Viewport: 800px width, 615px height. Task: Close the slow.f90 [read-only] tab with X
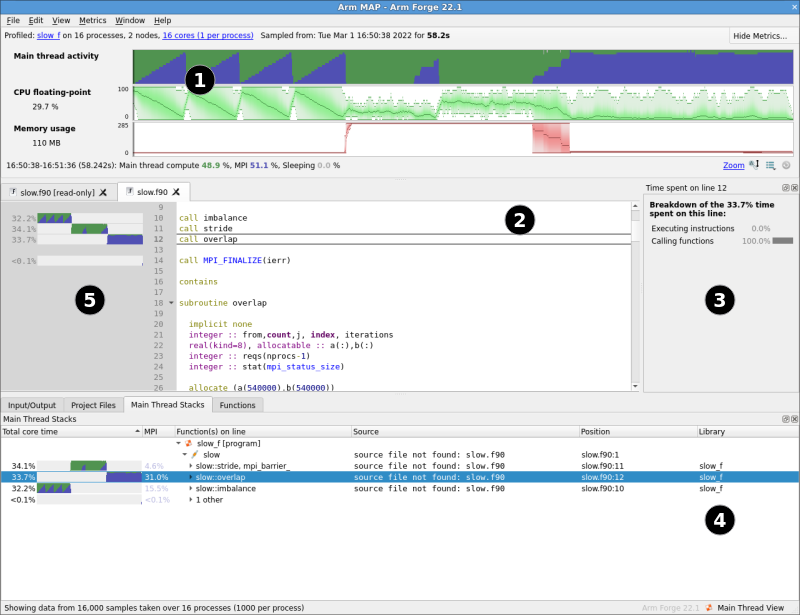[x=103, y=192]
